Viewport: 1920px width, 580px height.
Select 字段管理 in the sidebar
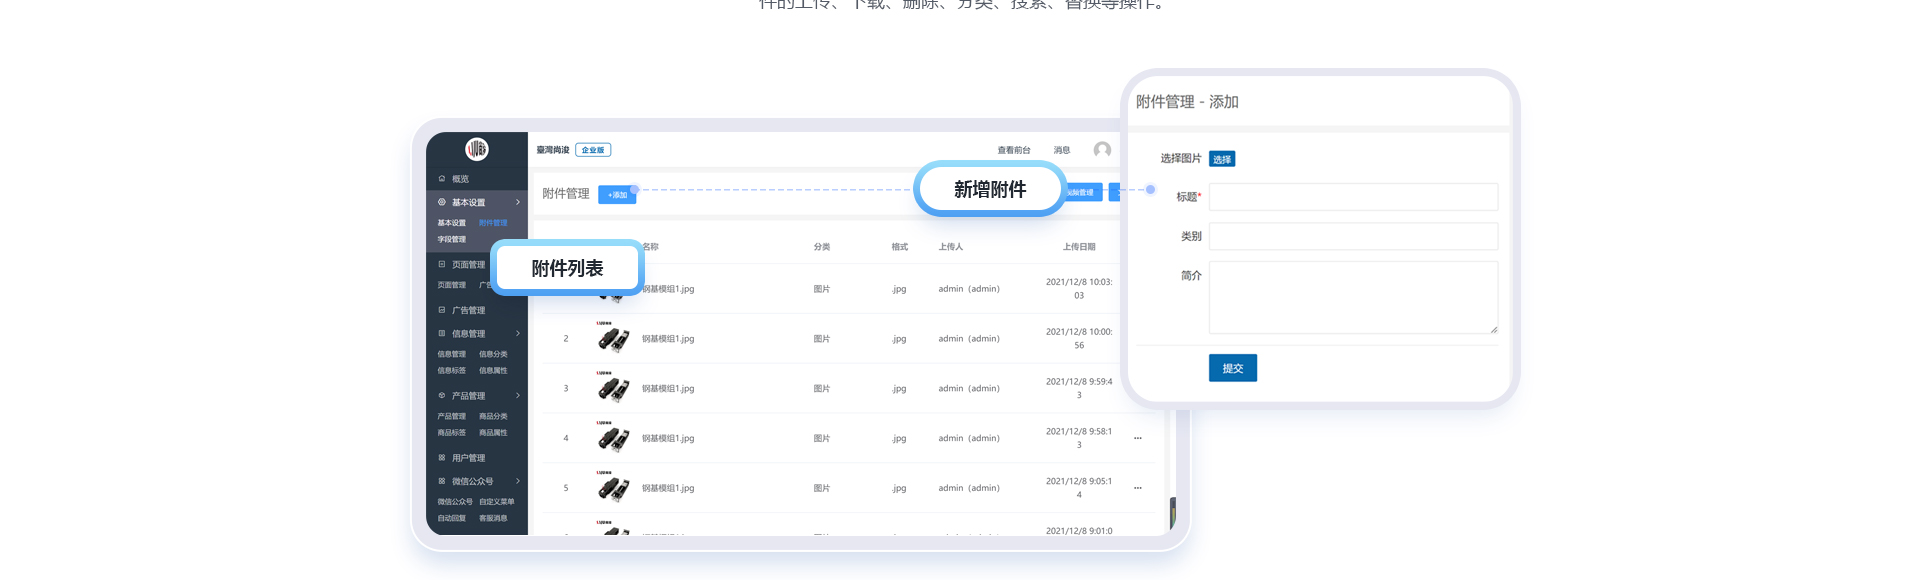[452, 240]
